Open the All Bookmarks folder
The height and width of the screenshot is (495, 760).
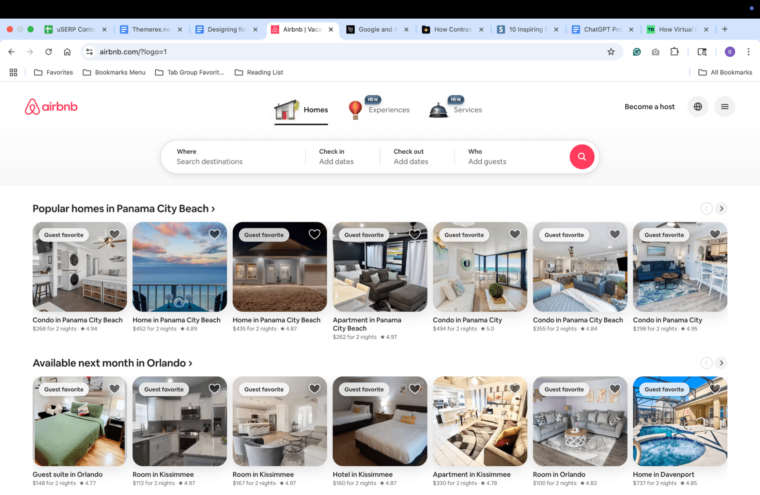725,72
